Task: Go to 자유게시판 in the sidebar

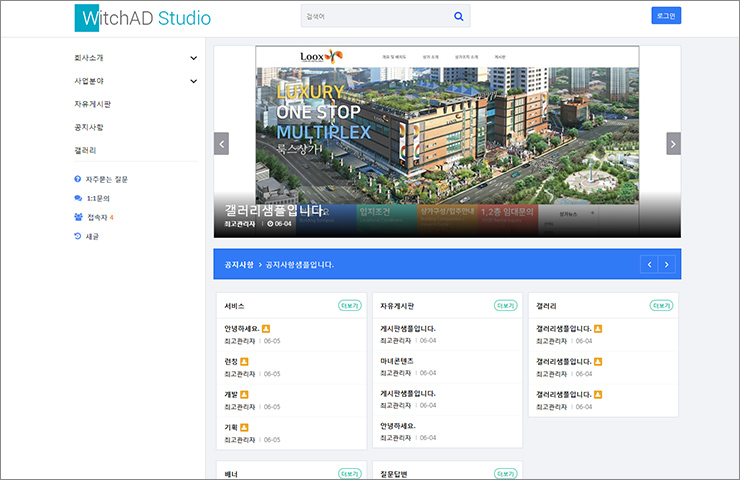Action: (x=92, y=104)
